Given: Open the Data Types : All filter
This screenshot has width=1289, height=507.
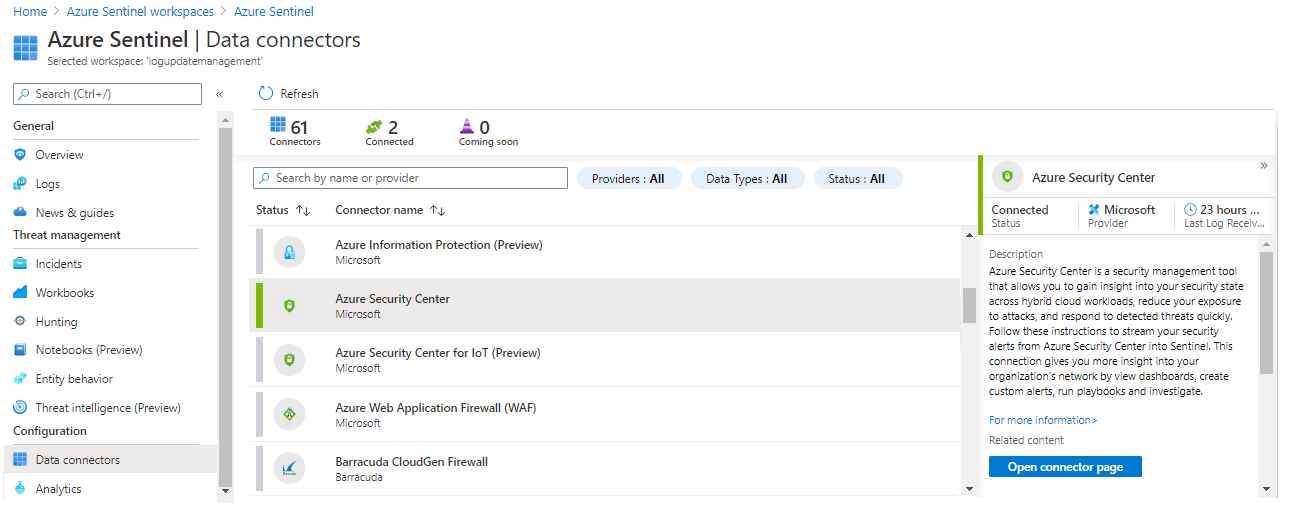Looking at the screenshot, I should pos(747,179).
